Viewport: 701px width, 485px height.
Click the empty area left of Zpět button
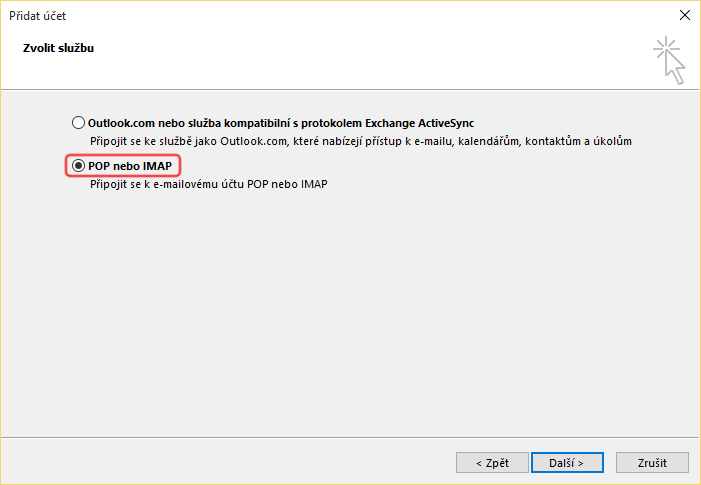click(250, 463)
